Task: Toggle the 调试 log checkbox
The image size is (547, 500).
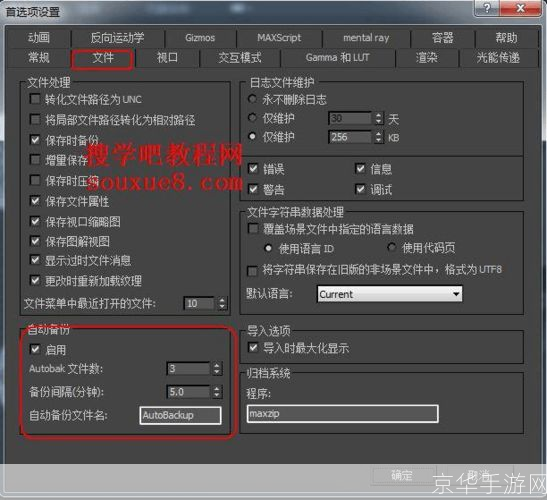Action: pos(360,189)
